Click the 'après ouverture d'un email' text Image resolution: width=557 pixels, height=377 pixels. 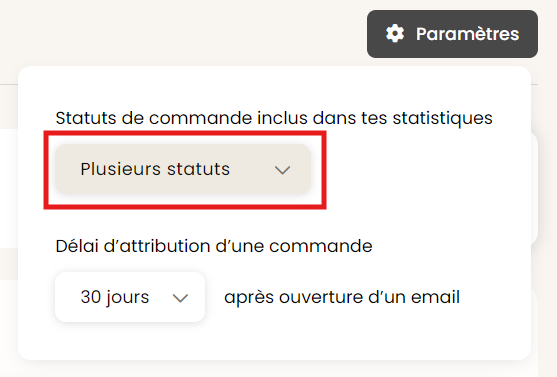point(342,297)
